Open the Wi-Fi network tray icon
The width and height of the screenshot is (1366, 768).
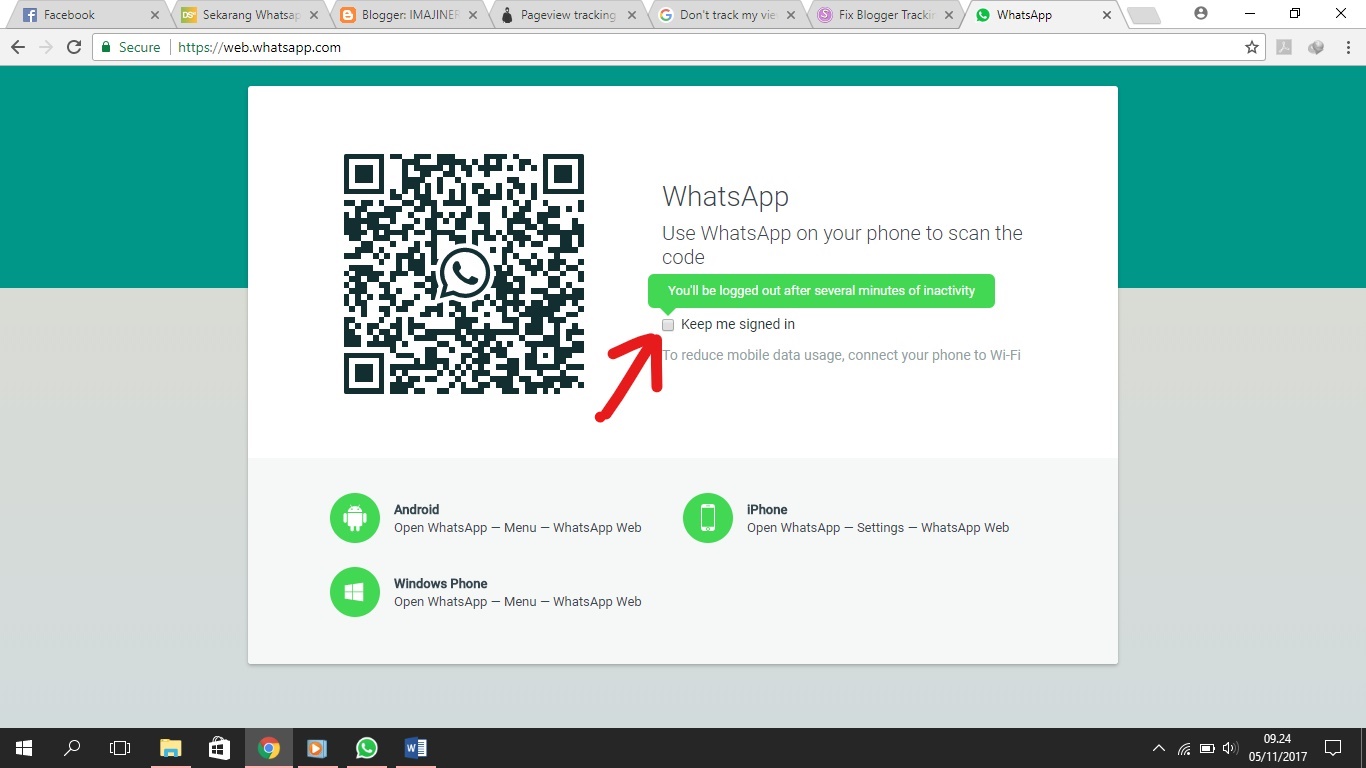(1184, 748)
